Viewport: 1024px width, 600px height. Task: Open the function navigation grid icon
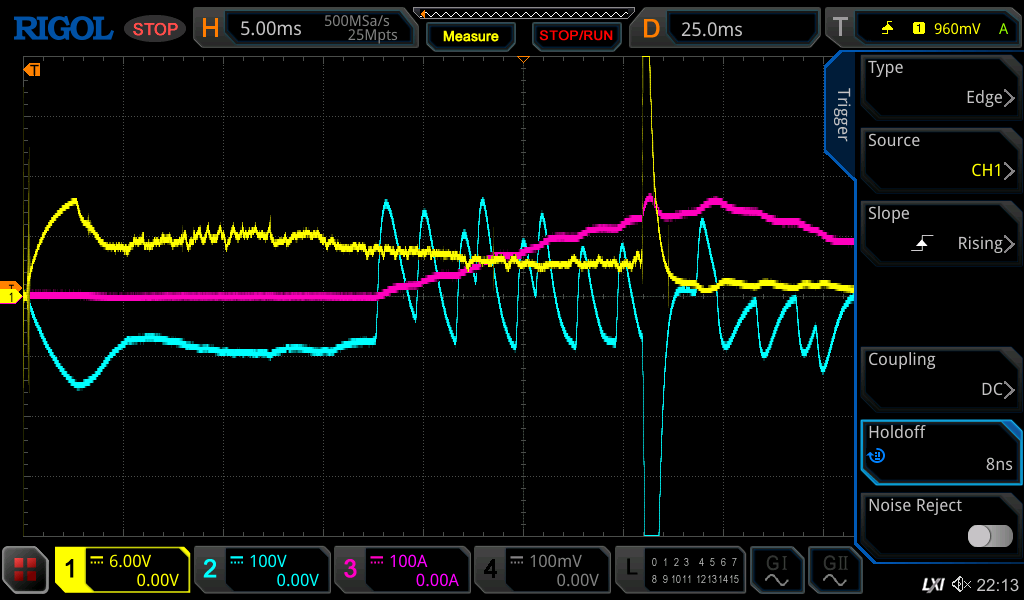[x=27, y=570]
